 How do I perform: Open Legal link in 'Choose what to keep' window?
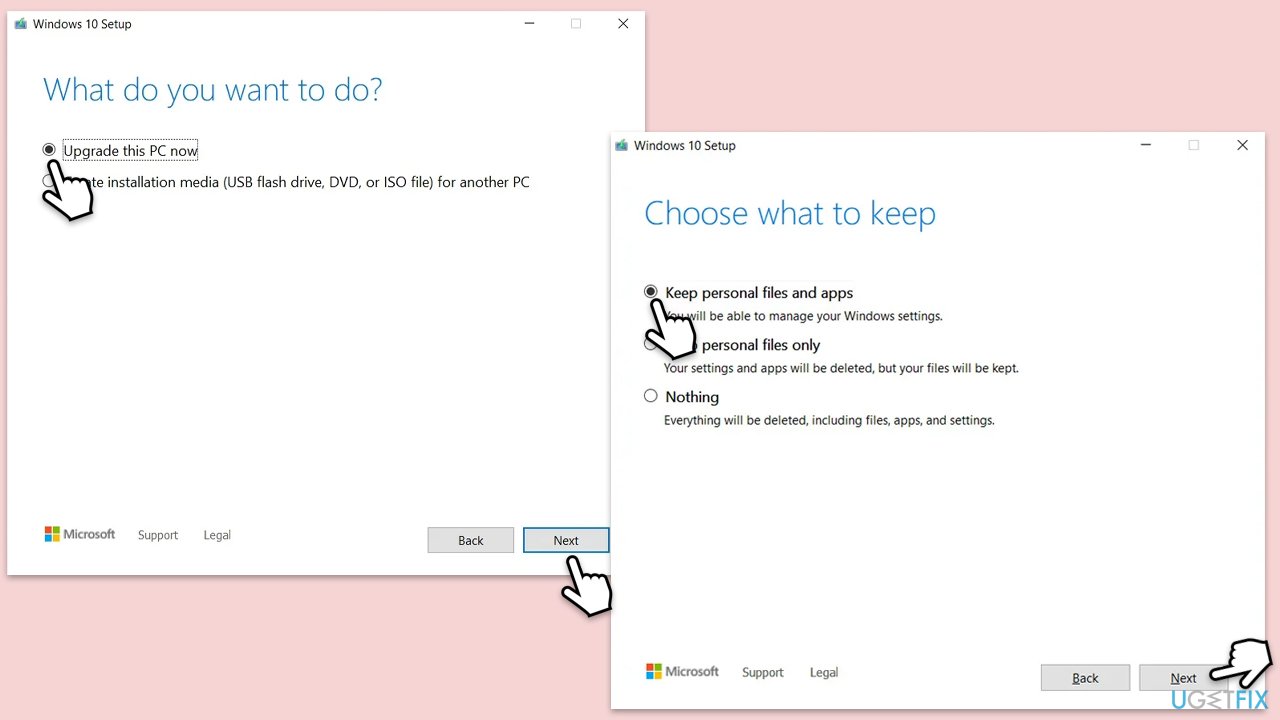click(824, 672)
